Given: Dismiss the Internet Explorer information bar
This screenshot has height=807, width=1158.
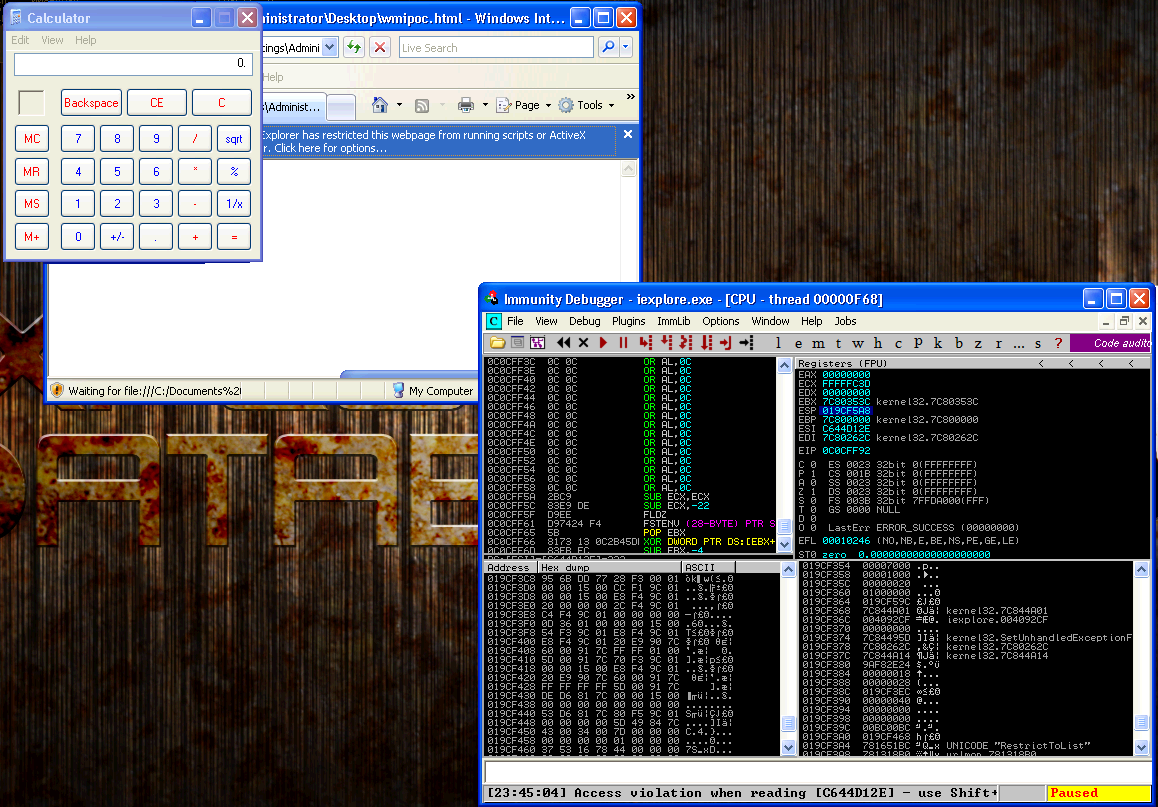Looking at the screenshot, I should pos(628,134).
